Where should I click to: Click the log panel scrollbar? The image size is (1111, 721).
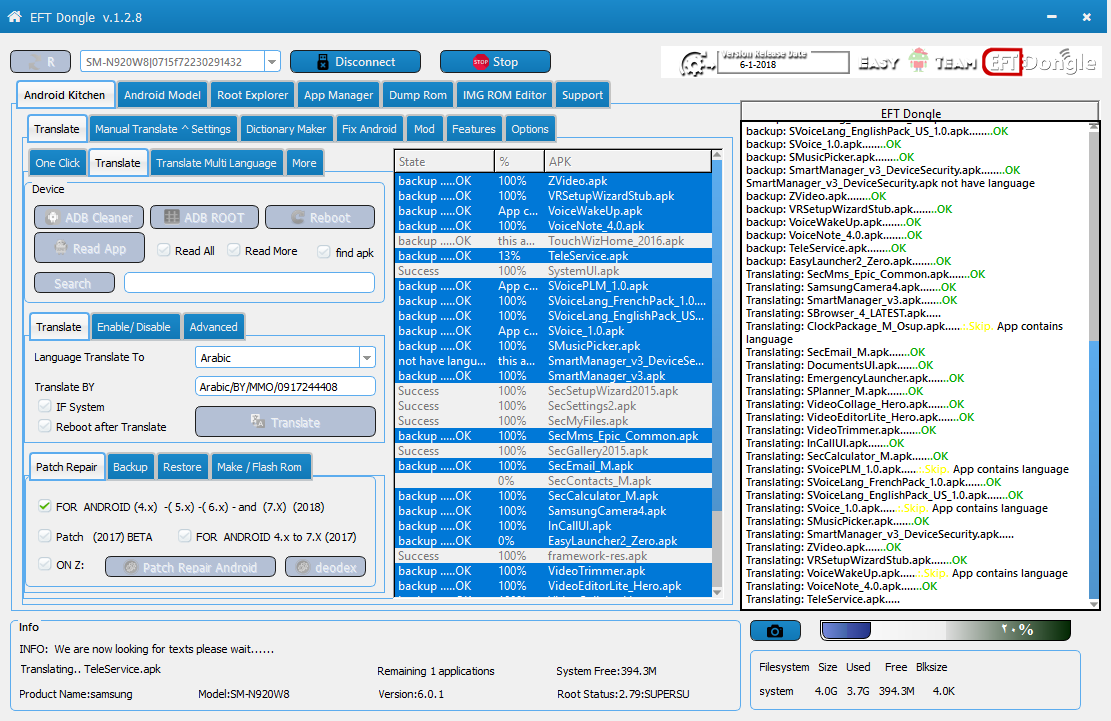coord(1094,365)
